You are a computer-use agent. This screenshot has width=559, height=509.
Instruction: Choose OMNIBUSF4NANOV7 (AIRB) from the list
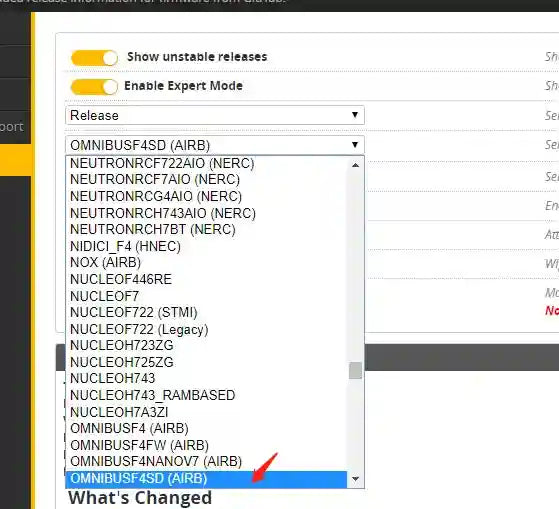[206, 462]
